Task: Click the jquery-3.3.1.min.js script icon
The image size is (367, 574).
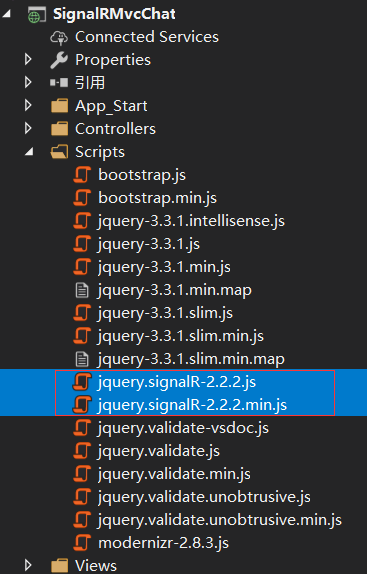Action: click(x=82, y=267)
